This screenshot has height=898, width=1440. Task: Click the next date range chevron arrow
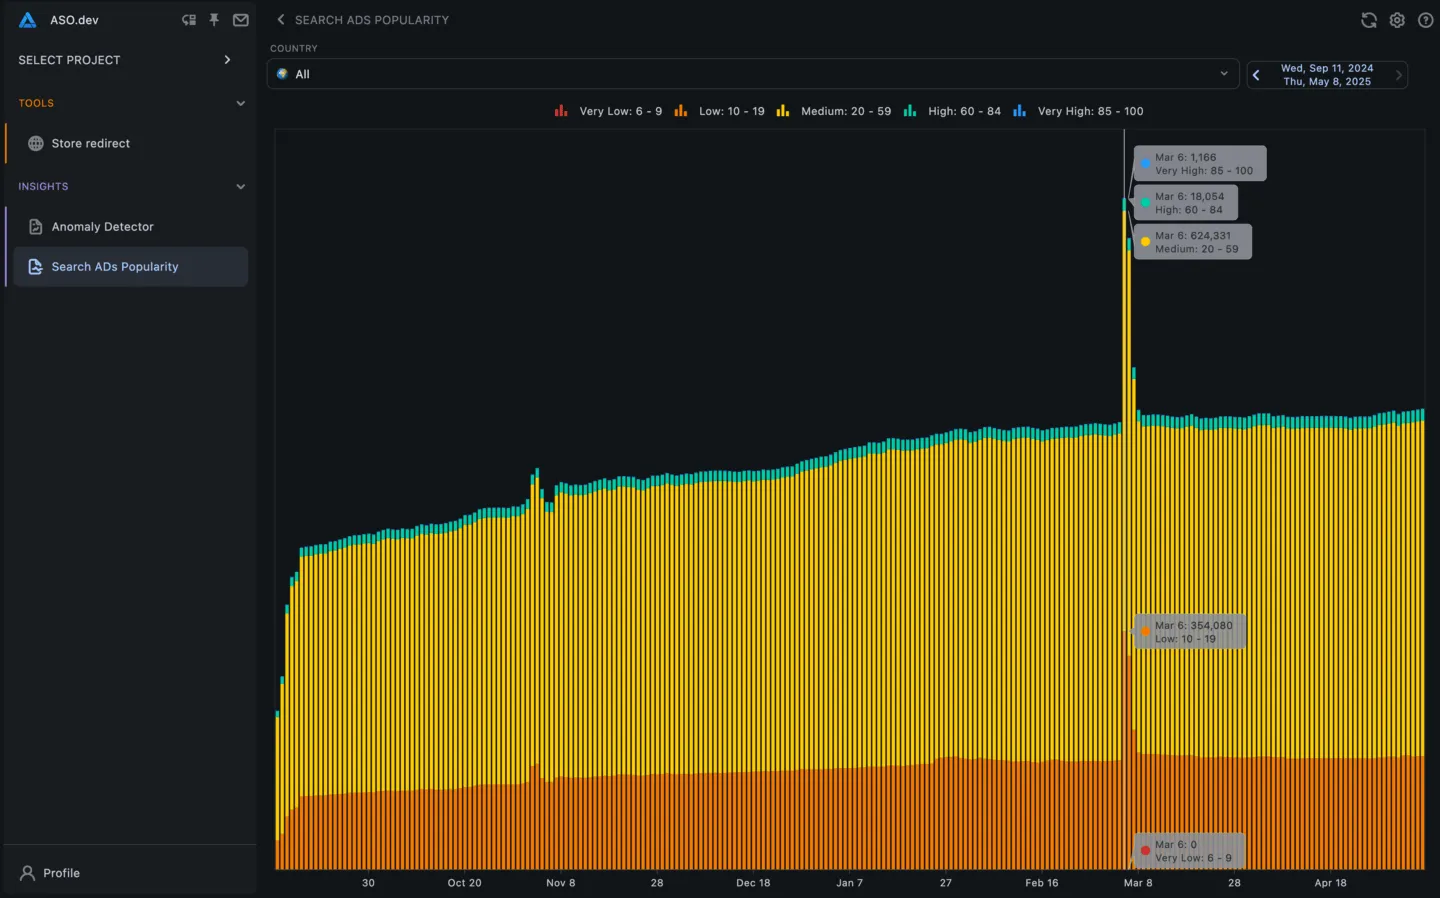click(x=1398, y=74)
